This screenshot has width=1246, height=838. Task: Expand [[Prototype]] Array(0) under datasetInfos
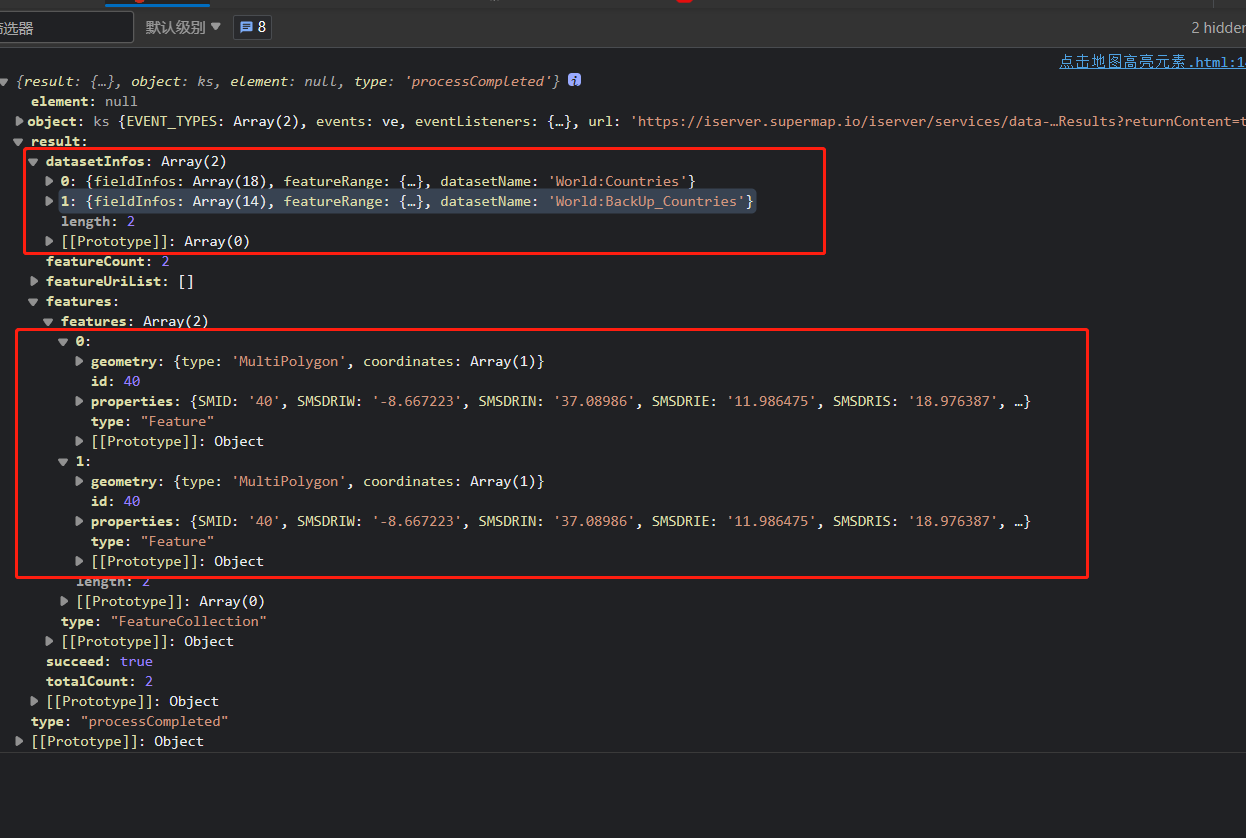[x=50, y=241]
